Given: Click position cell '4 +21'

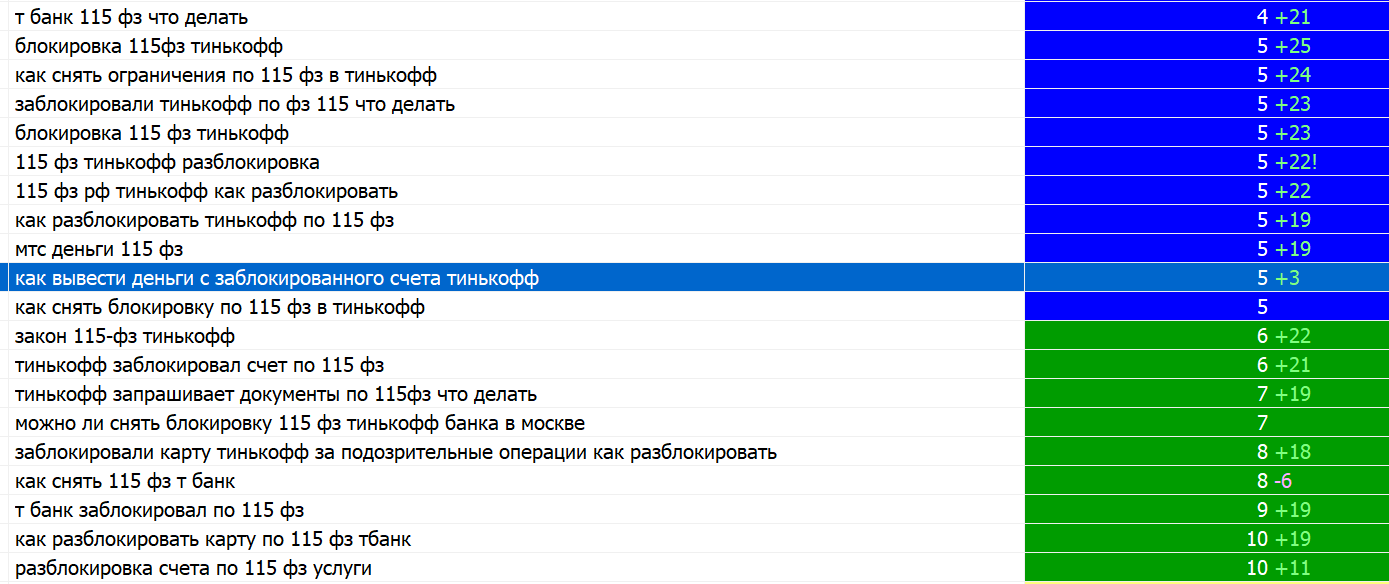Looking at the screenshot, I should click(1206, 17).
